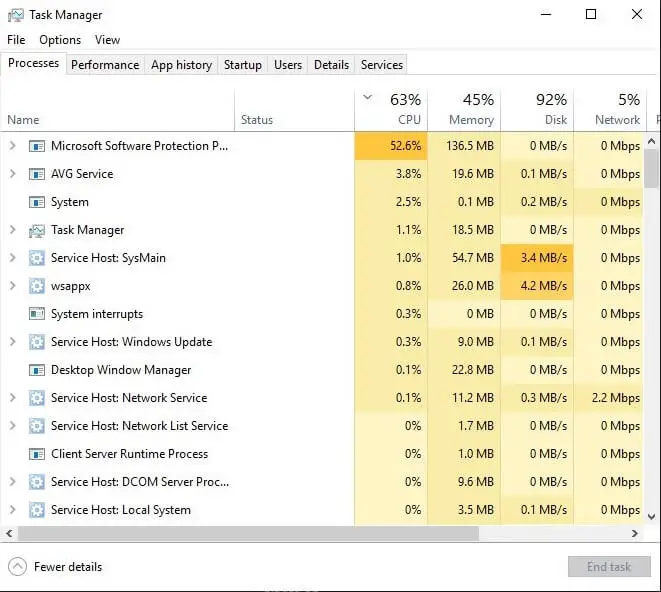The height and width of the screenshot is (592, 661).
Task: Minimize the Task Manager window
Action: tap(546, 14)
